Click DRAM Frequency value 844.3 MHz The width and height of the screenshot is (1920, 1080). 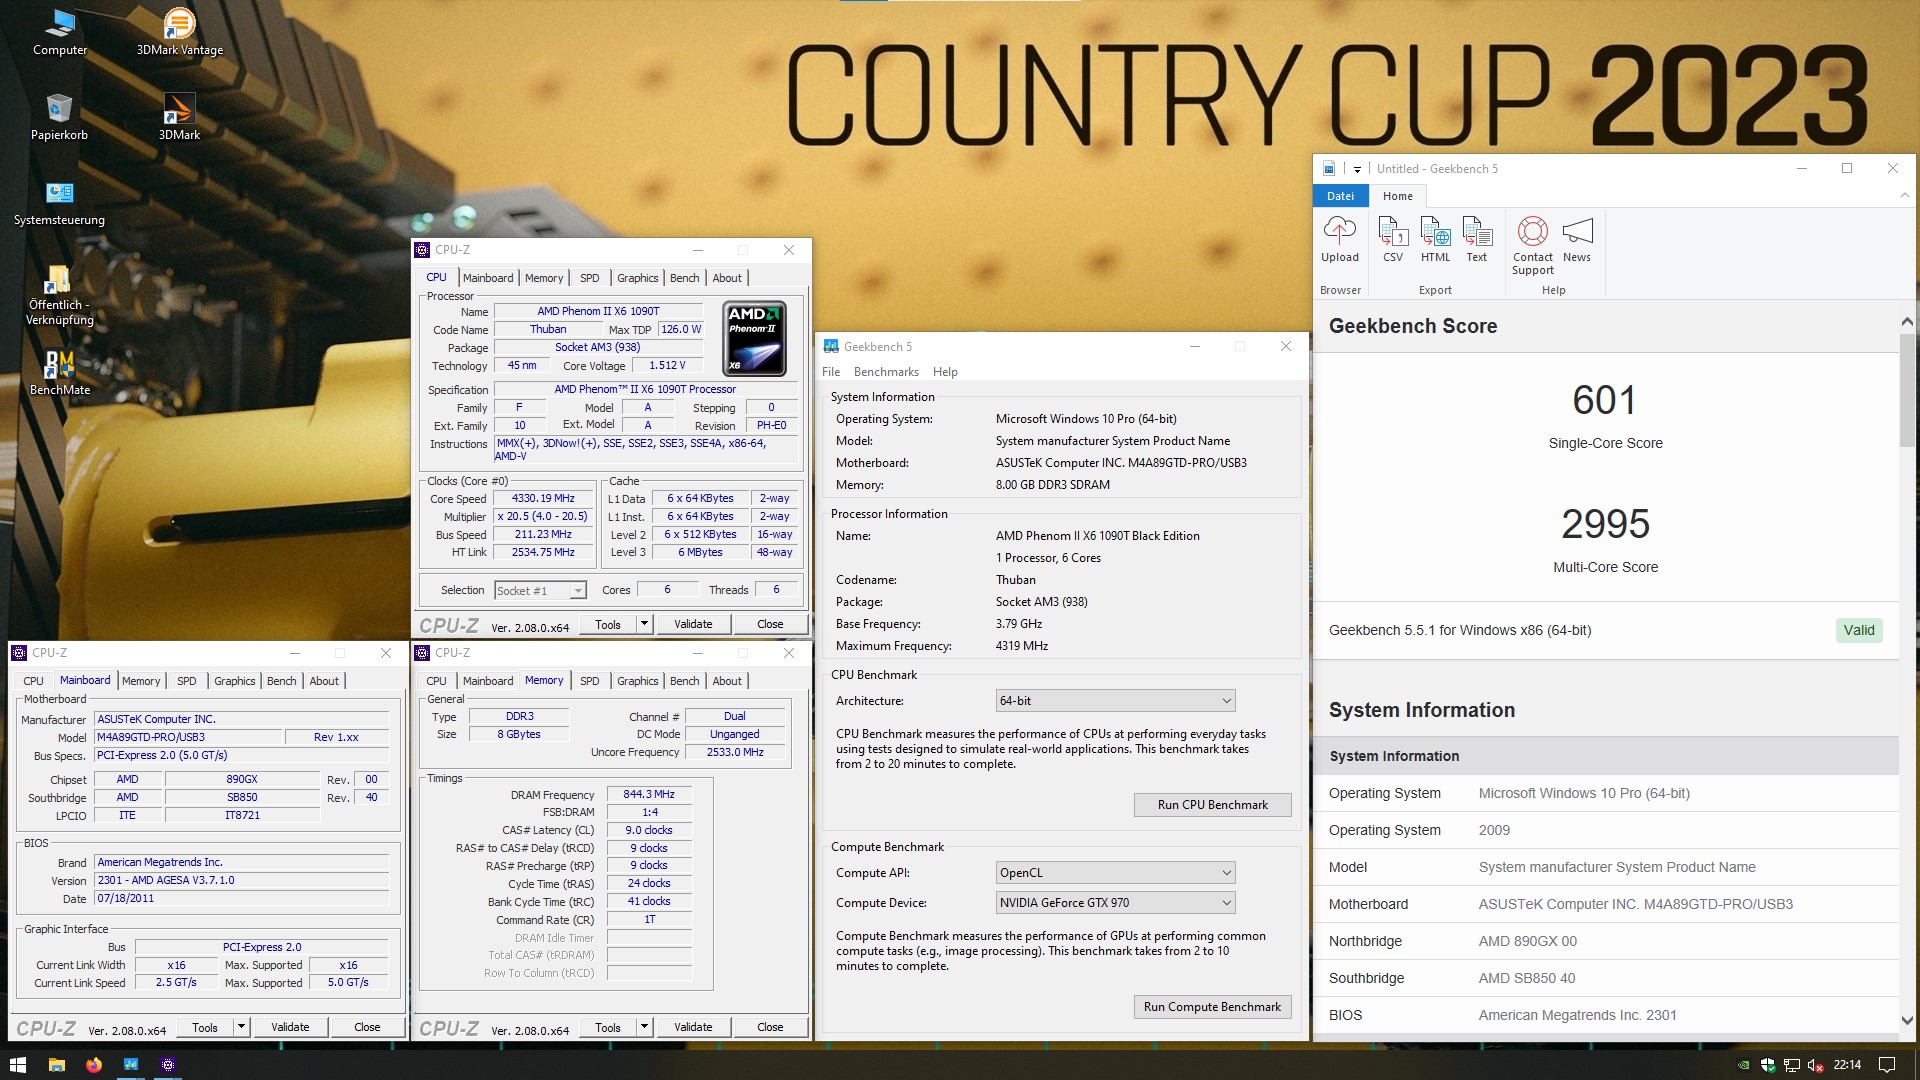(649, 795)
